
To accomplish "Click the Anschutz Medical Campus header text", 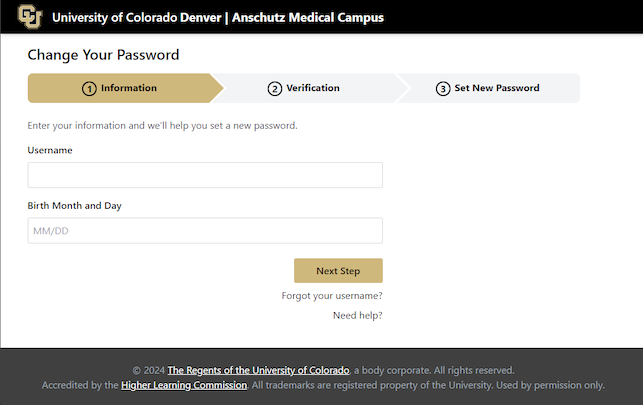I will tap(308, 18).
